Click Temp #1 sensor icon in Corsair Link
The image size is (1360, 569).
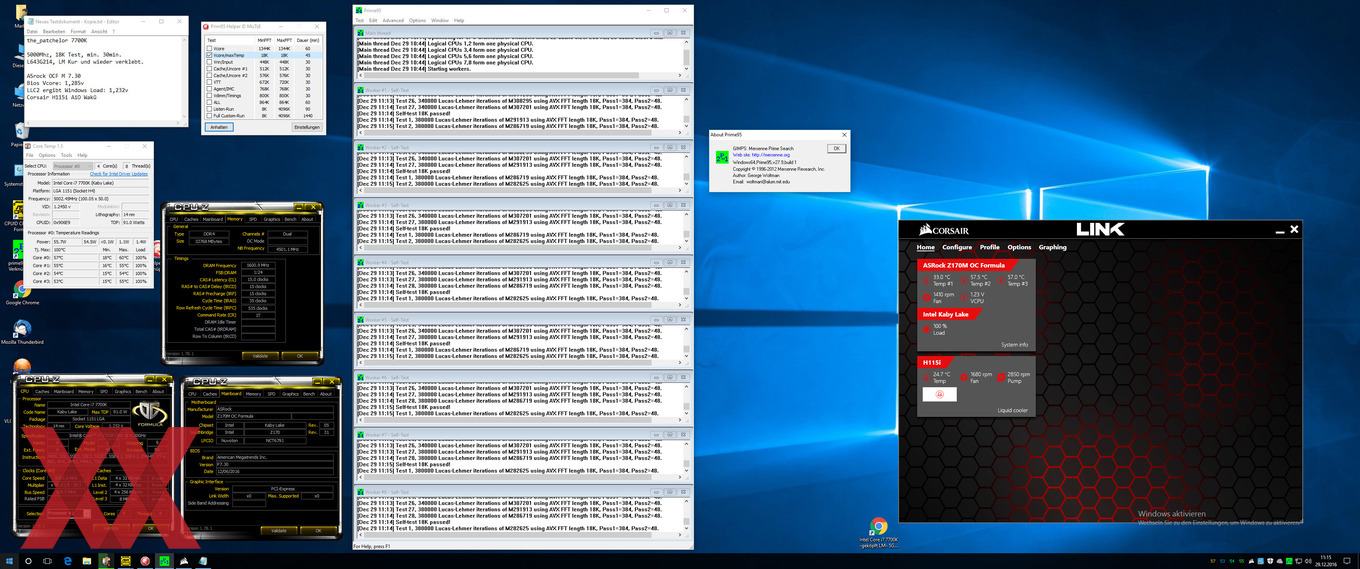[926, 280]
